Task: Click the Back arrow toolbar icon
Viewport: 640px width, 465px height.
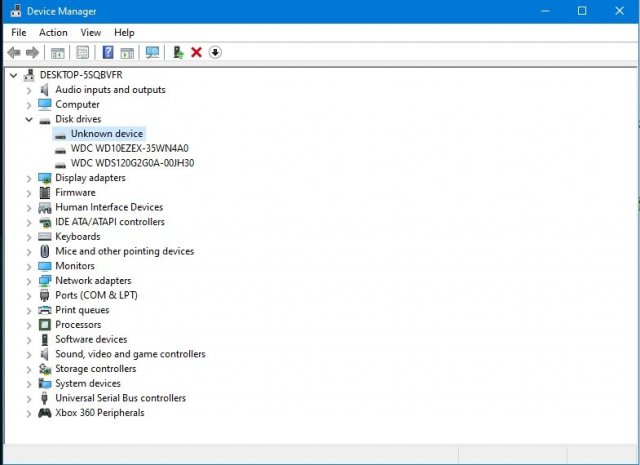Action: click(x=13, y=52)
